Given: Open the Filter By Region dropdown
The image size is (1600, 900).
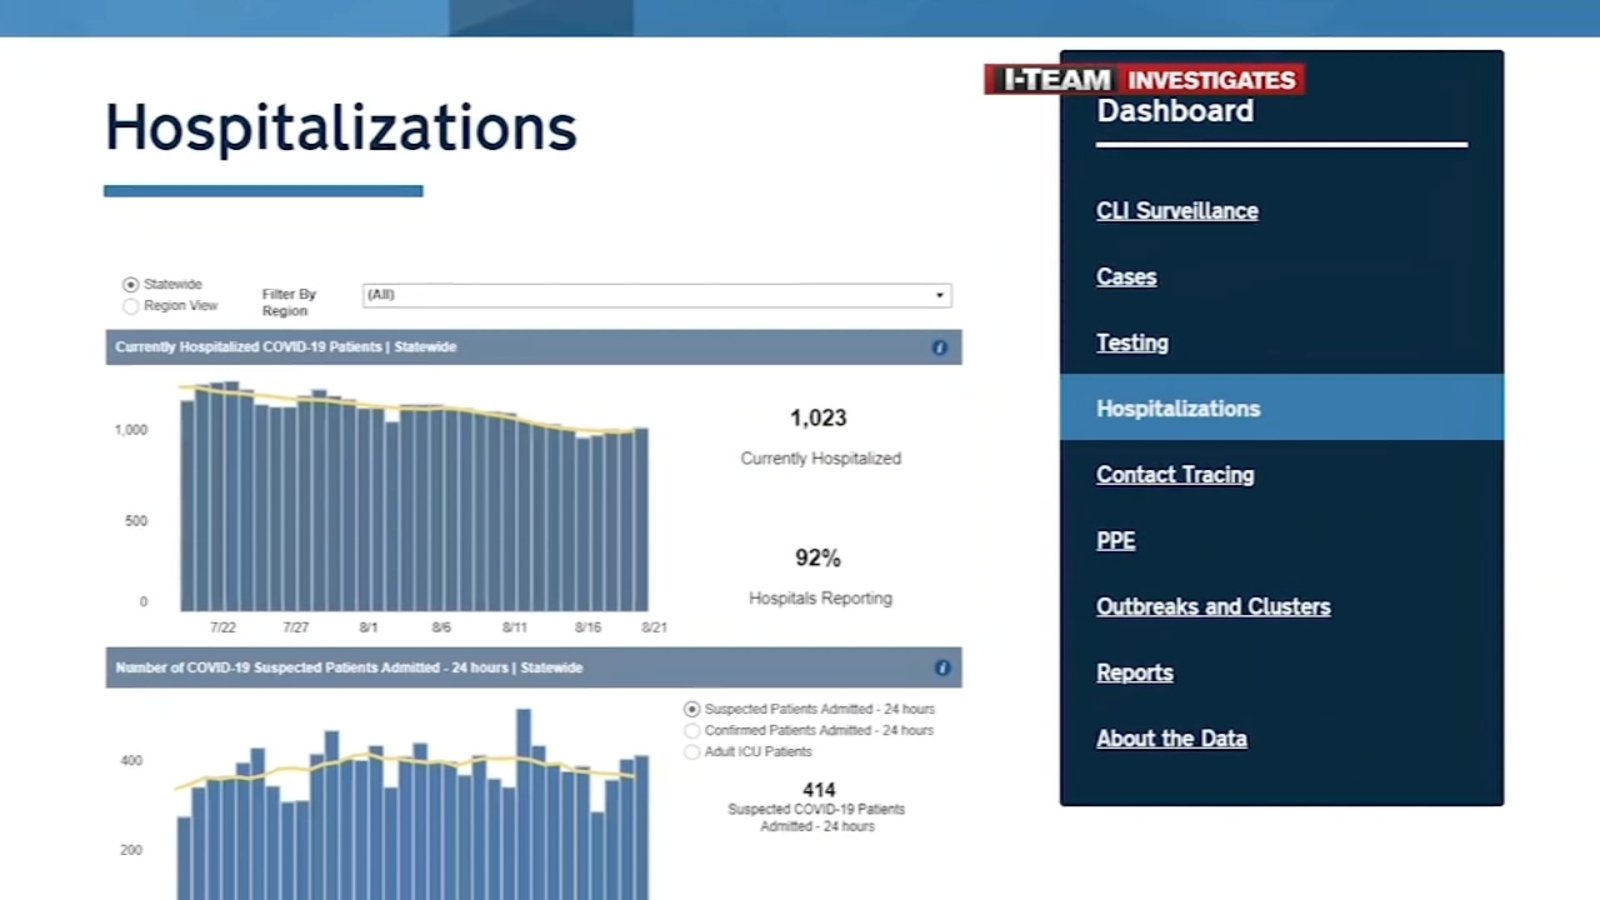Looking at the screenshot, I should tap(655, 295).
